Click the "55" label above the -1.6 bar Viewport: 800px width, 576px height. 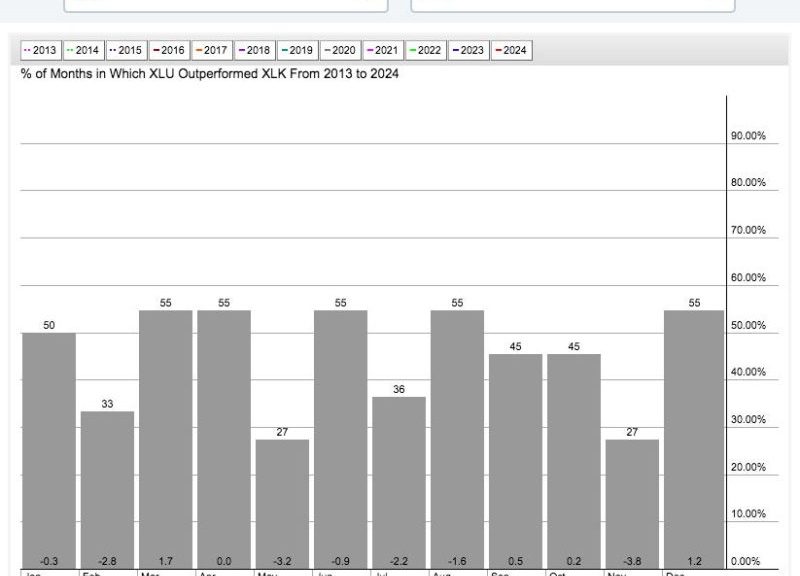[x=457, y=303]
